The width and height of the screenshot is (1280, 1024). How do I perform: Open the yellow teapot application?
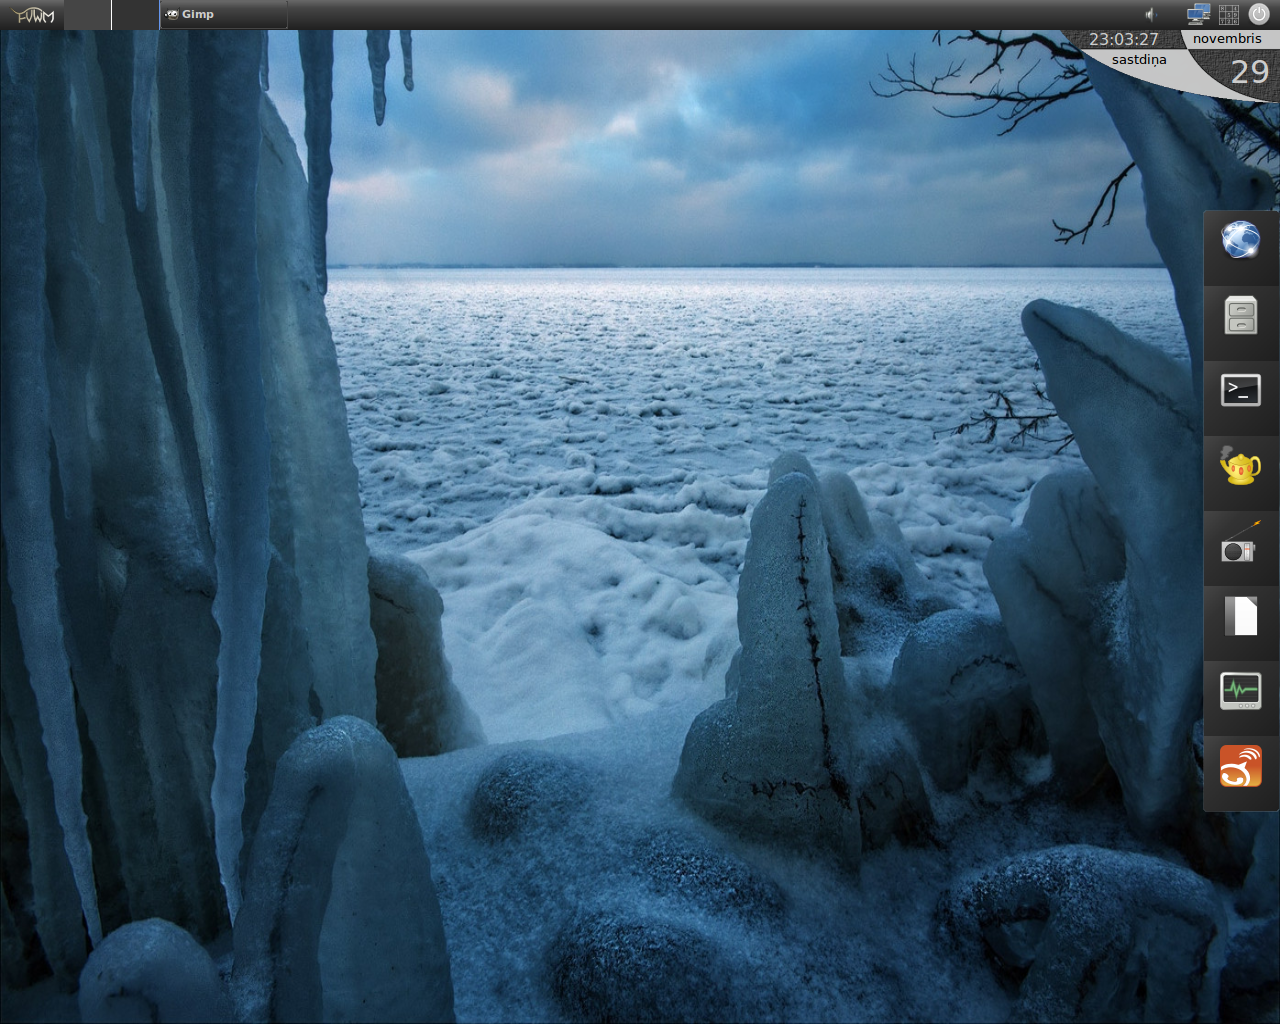pos(1241,466)
